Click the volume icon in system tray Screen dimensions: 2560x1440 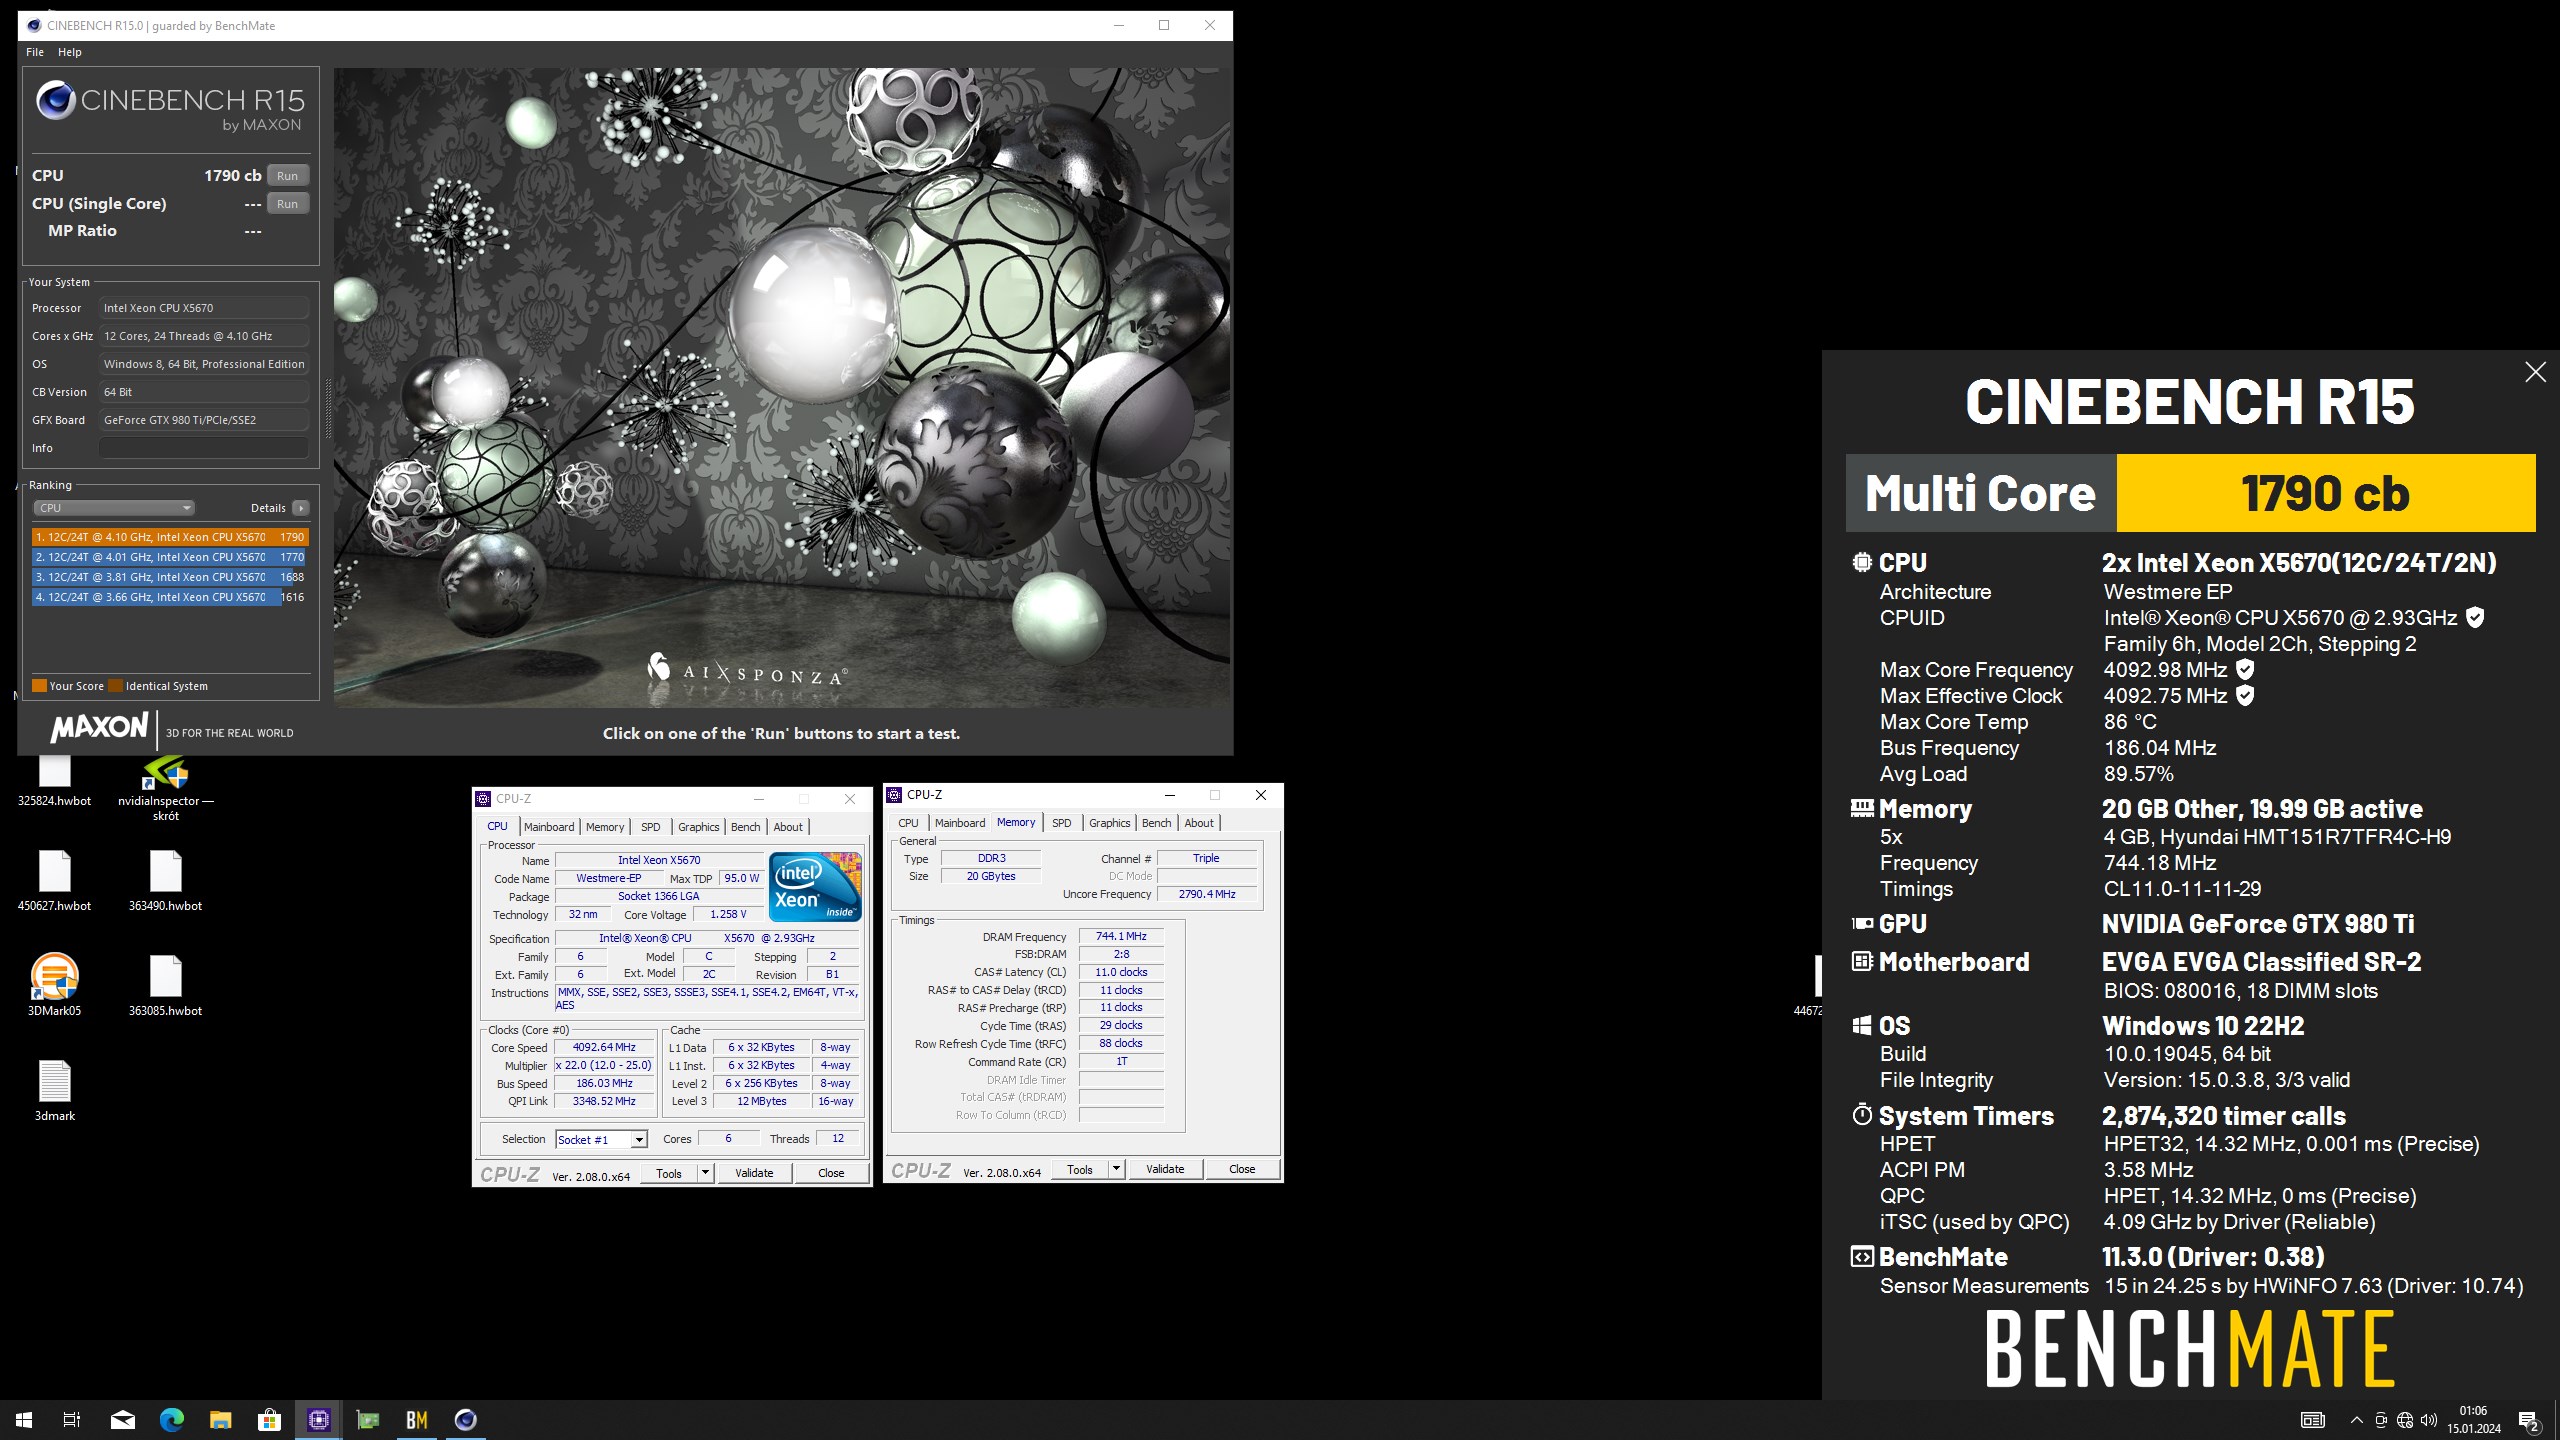pos(2429,1420)
